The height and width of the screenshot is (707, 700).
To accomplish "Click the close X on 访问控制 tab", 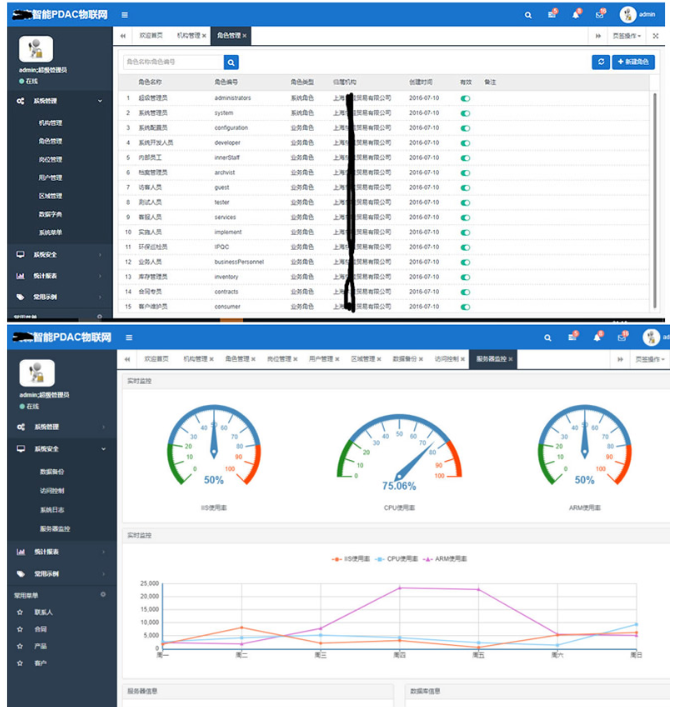I will [463, 358].
